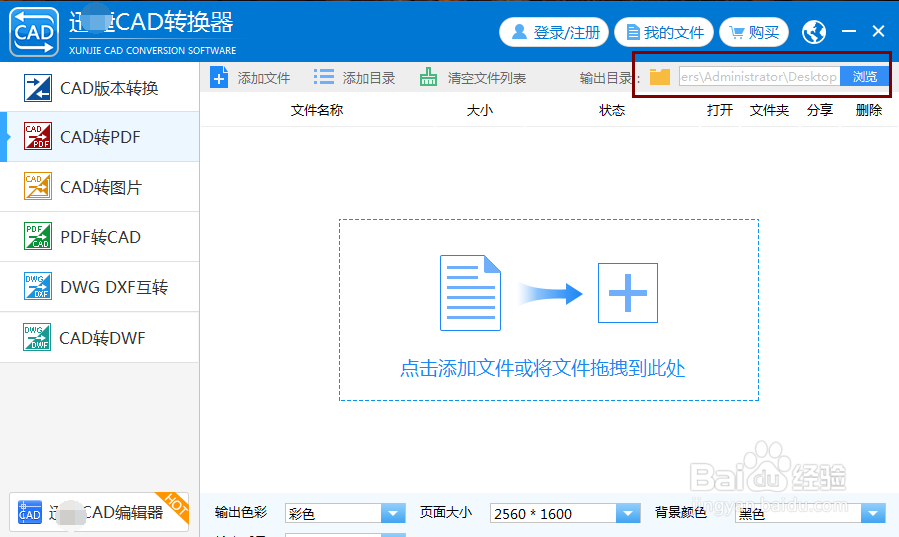Click the 文件名称 column header
This screenshot has width=899, height=537.
(x=317, y=110)
